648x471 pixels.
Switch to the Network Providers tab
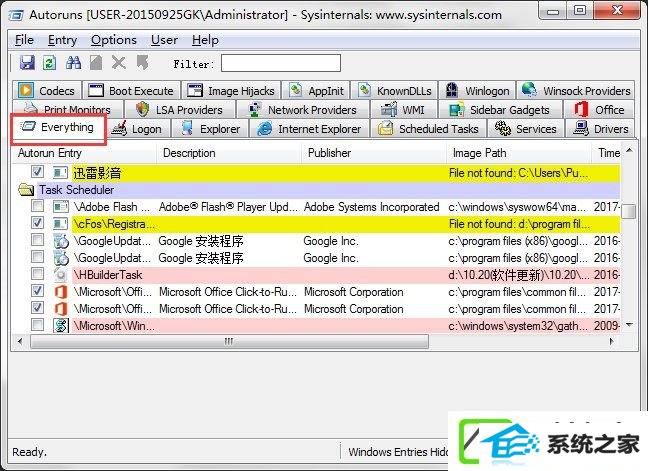[x=303, y=110]
